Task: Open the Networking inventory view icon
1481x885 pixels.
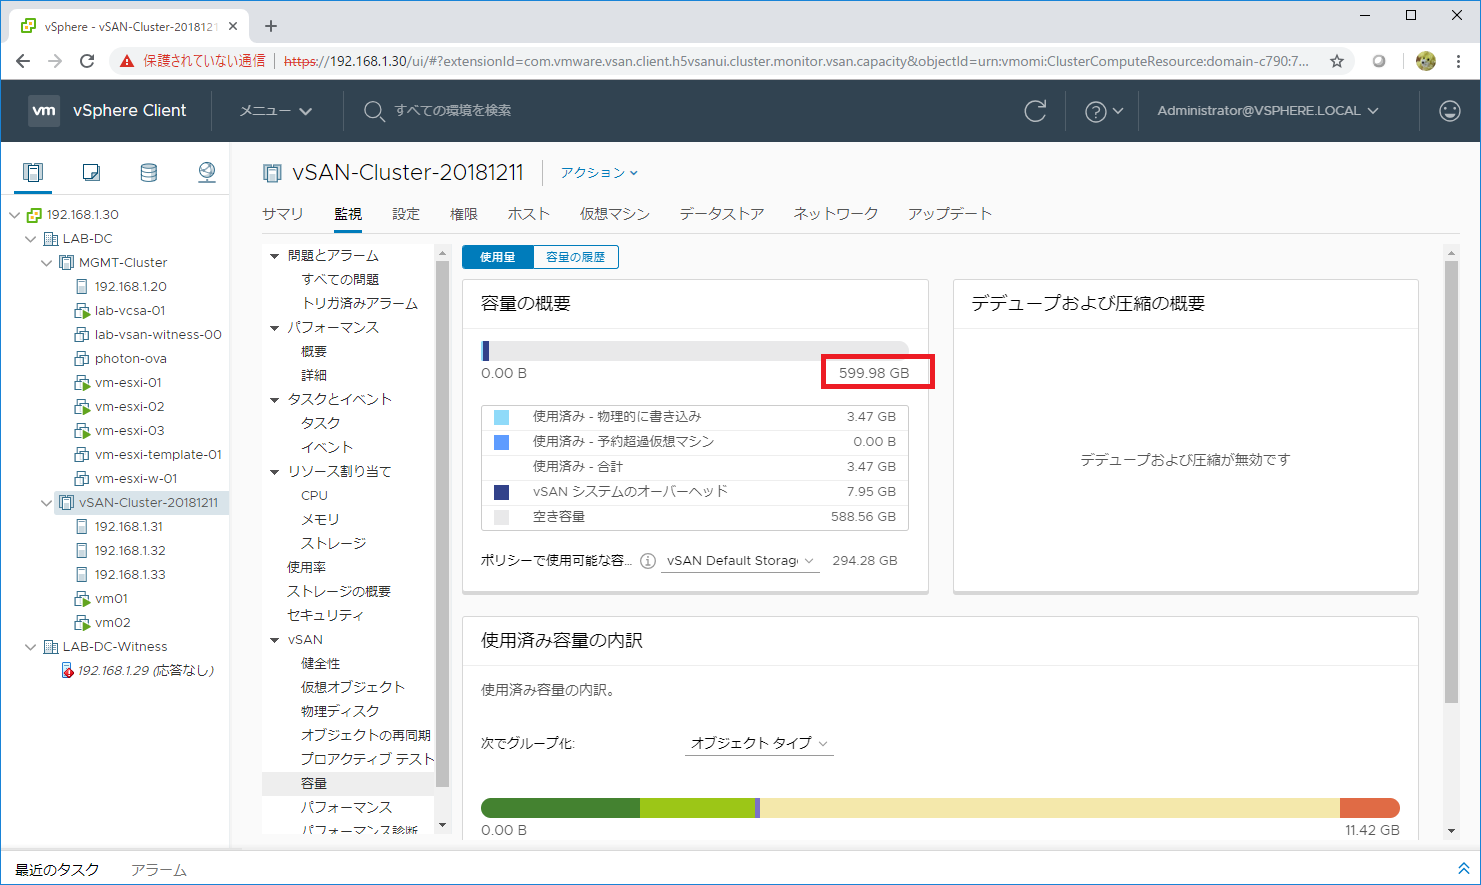Action: (207, 173)
